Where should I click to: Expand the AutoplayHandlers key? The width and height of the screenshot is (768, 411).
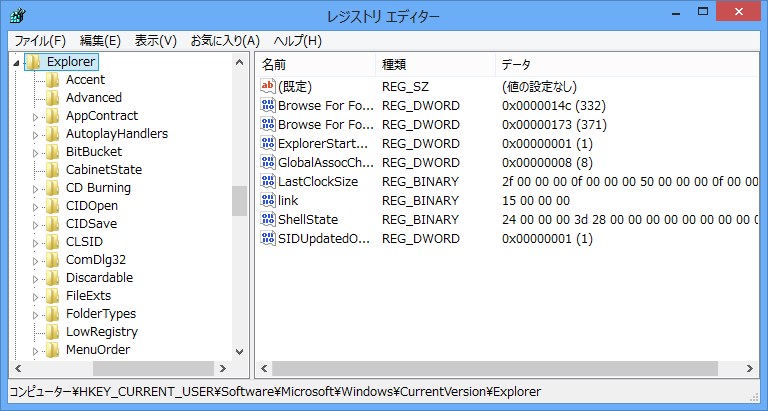pos(35,135)
